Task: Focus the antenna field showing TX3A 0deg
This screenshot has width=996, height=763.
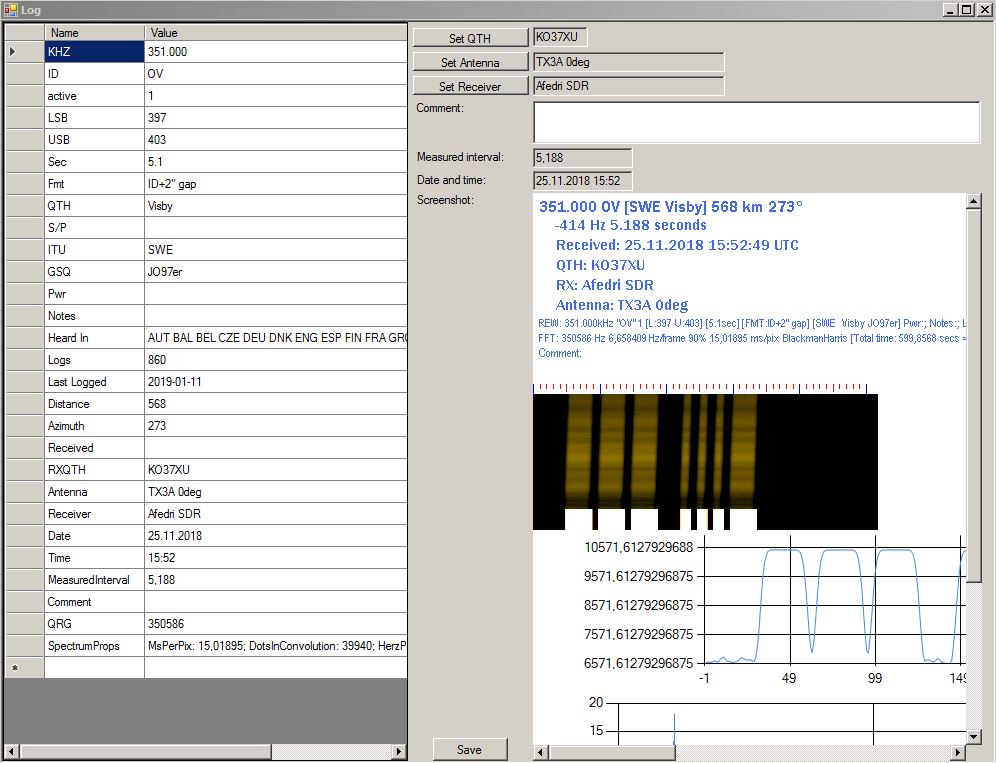Action: click(x=629, y=62)
